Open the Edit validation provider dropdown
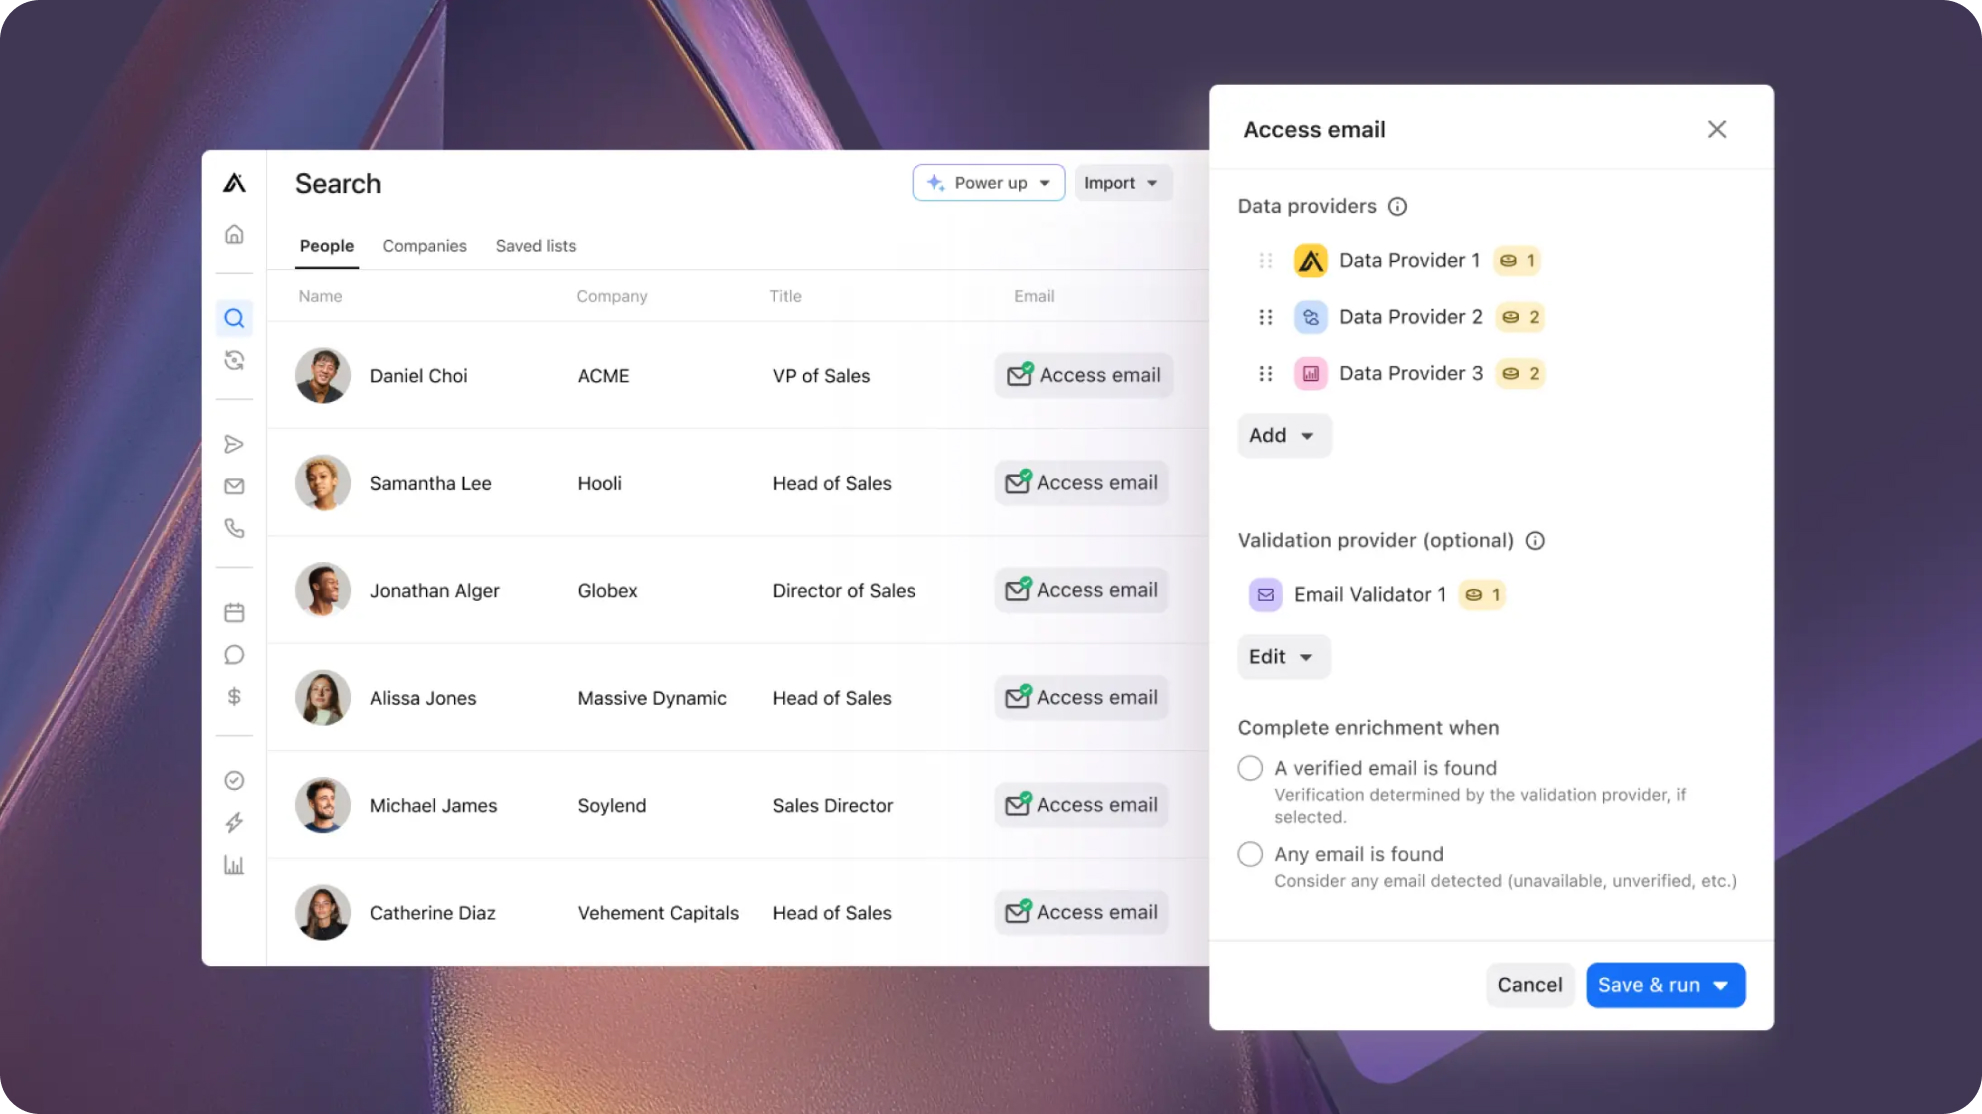 click(x=1283, y=657)
